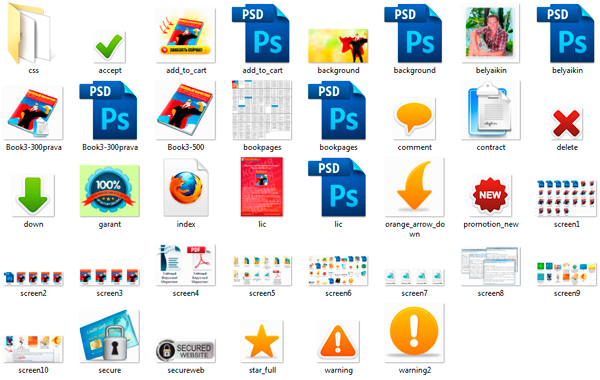
Task: Select the secureweb secured website image
Action: pyautogui.click(x=186, y=351)
